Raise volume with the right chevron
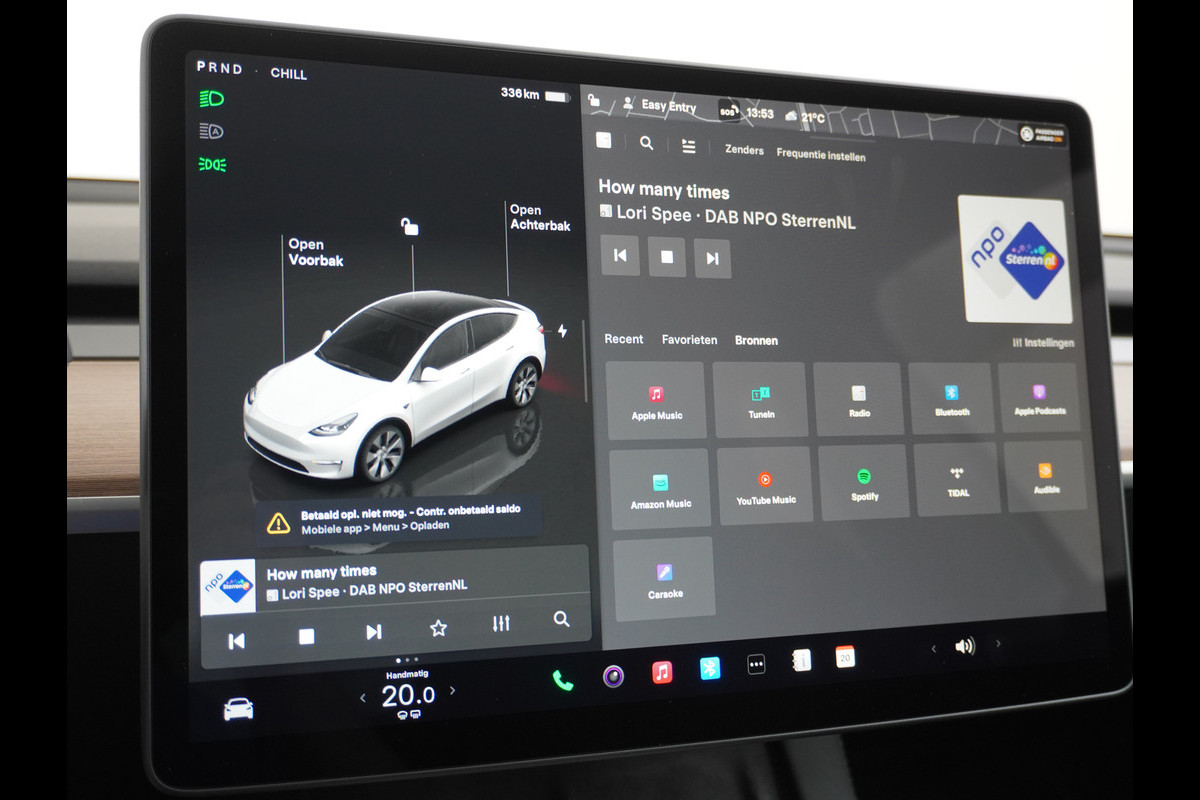Screen dimensions: 1200x800 (x=998, y=643)
